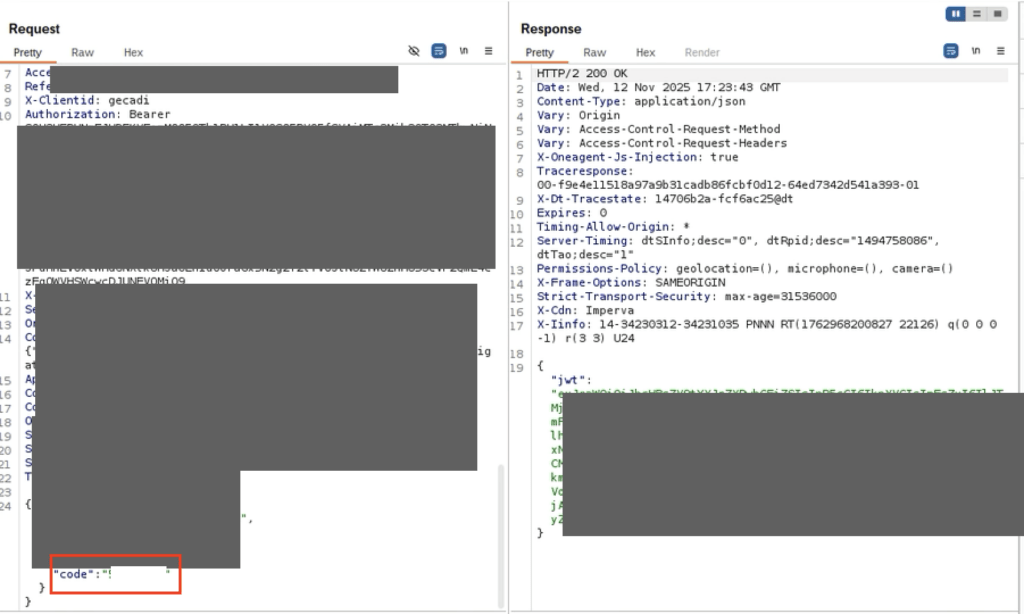Click the "code" field value in request body
Screen dimensions: 1024x614
pyautogui.click(x=140, y=574)
